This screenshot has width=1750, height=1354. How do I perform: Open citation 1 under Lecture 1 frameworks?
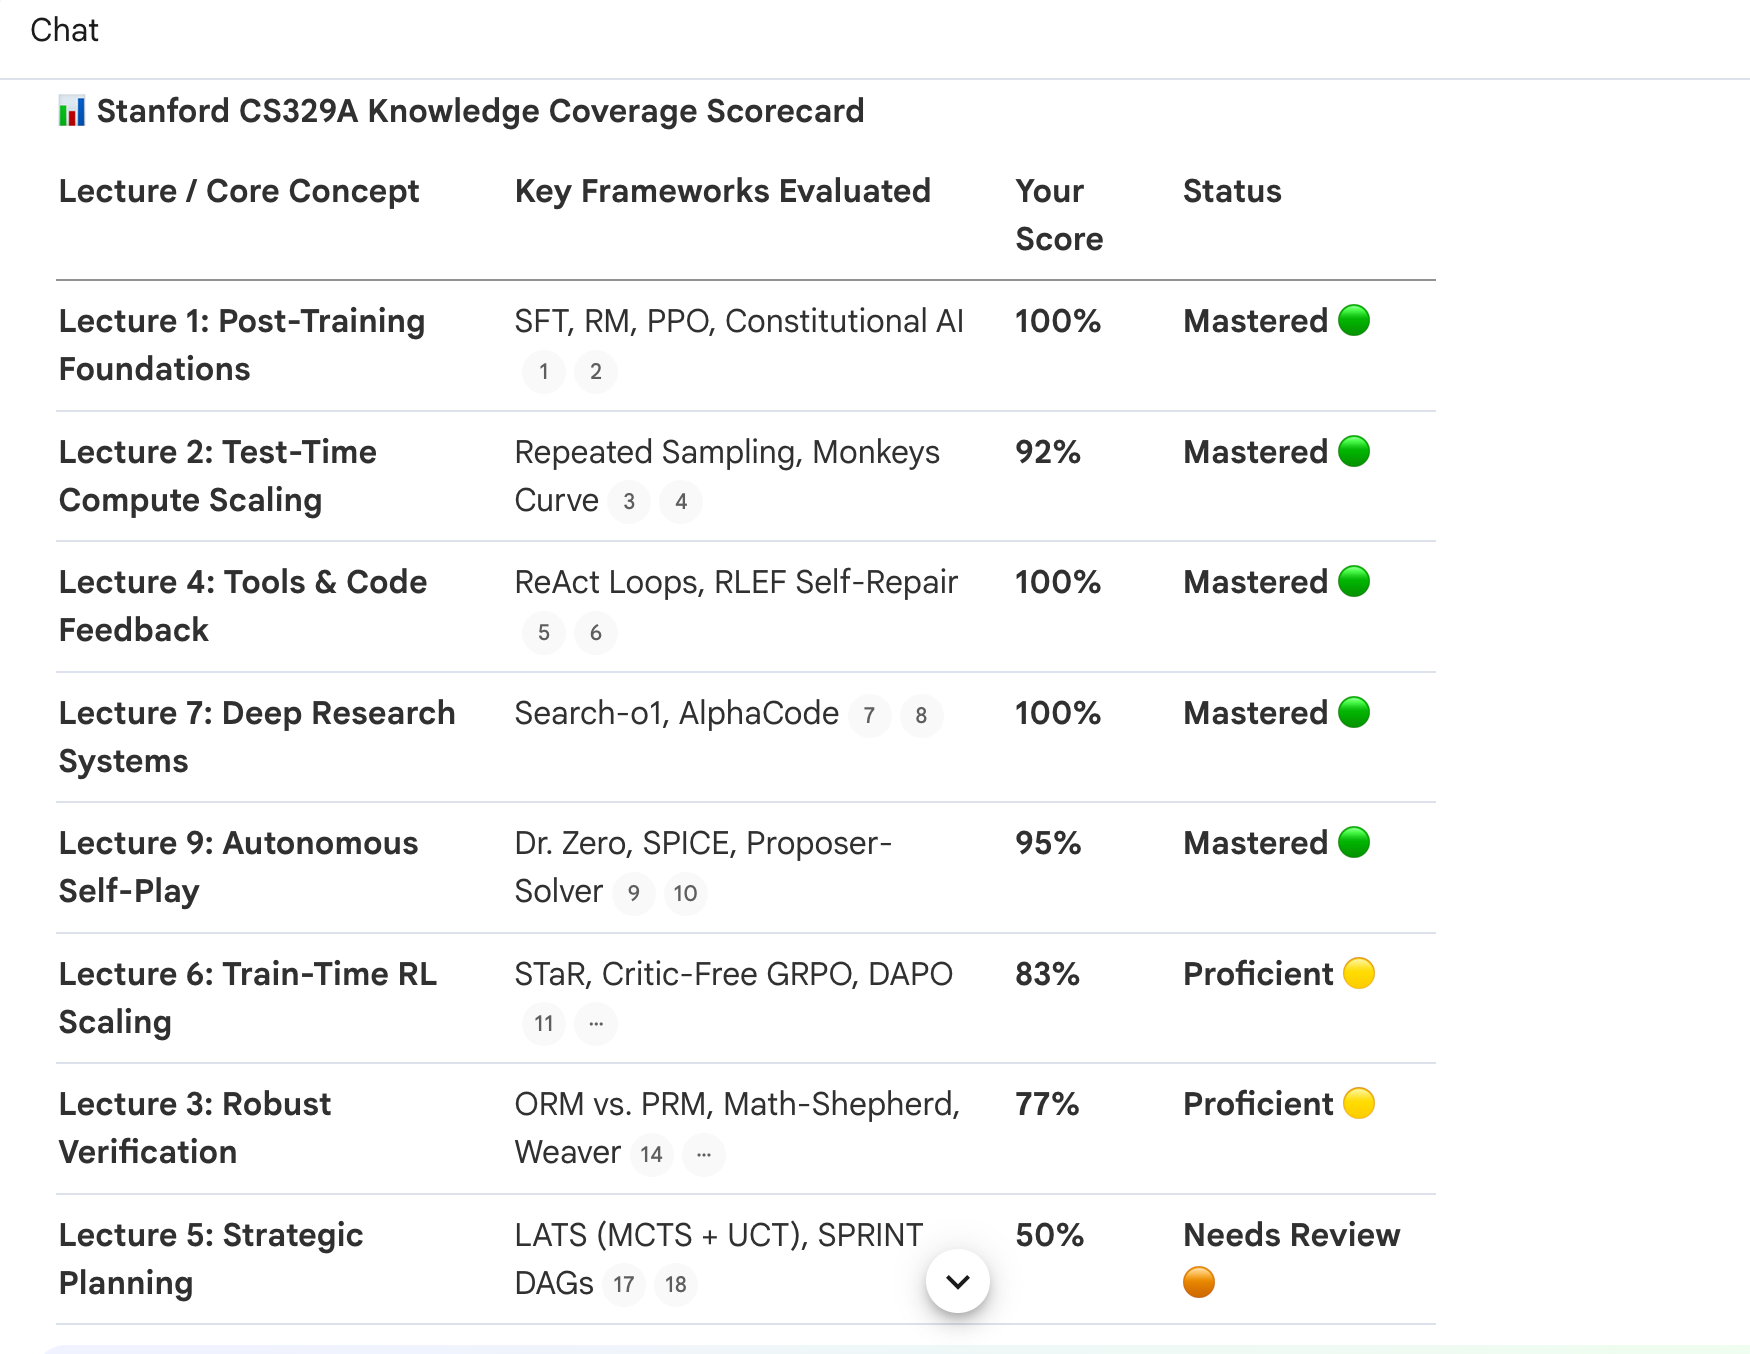[544, 372]
